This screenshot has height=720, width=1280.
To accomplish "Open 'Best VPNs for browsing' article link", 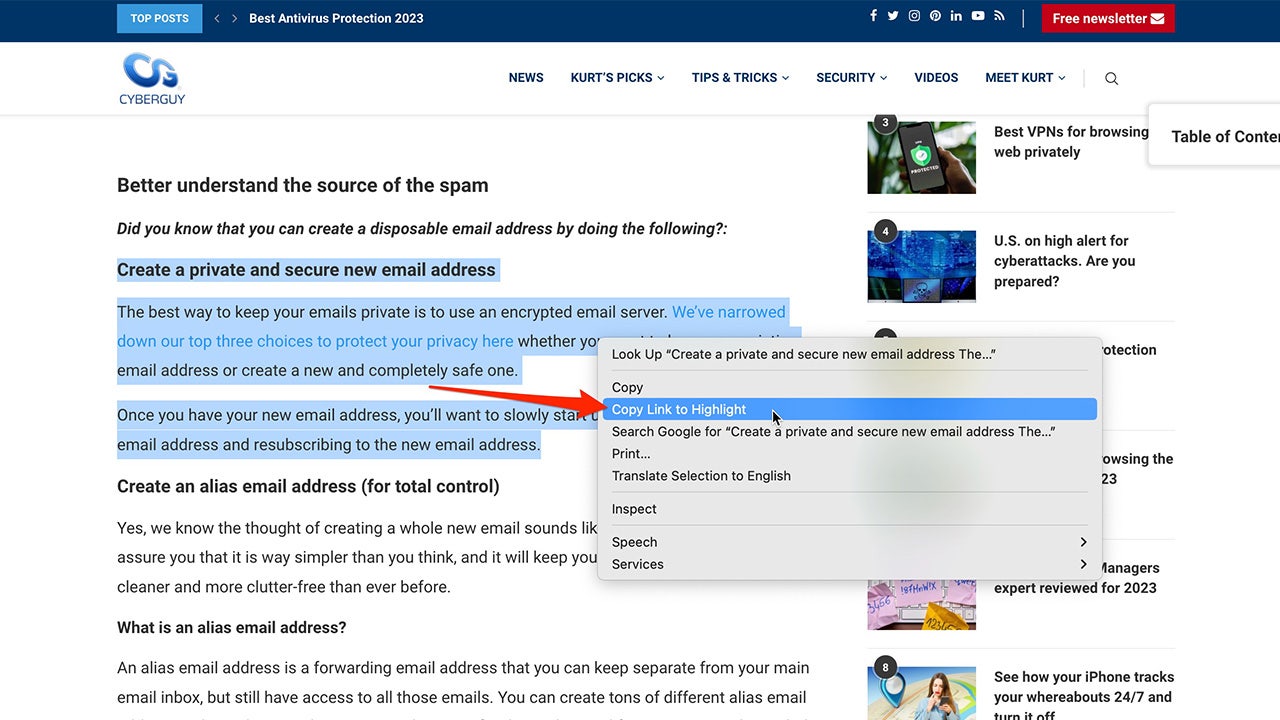I will point(1071,141).
